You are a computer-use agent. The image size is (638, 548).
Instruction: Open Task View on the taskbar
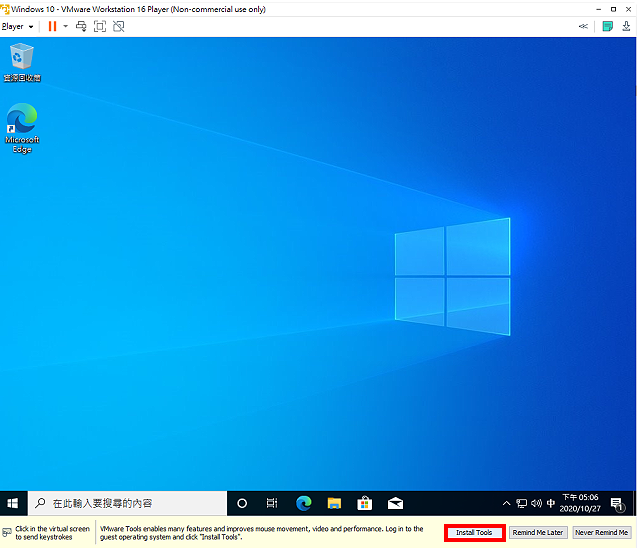pos(272,503)
